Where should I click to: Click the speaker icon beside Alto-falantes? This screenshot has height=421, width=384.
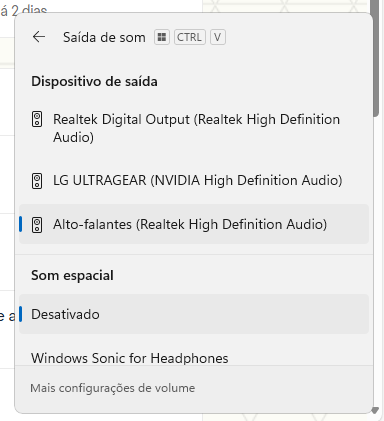point(37,225)
